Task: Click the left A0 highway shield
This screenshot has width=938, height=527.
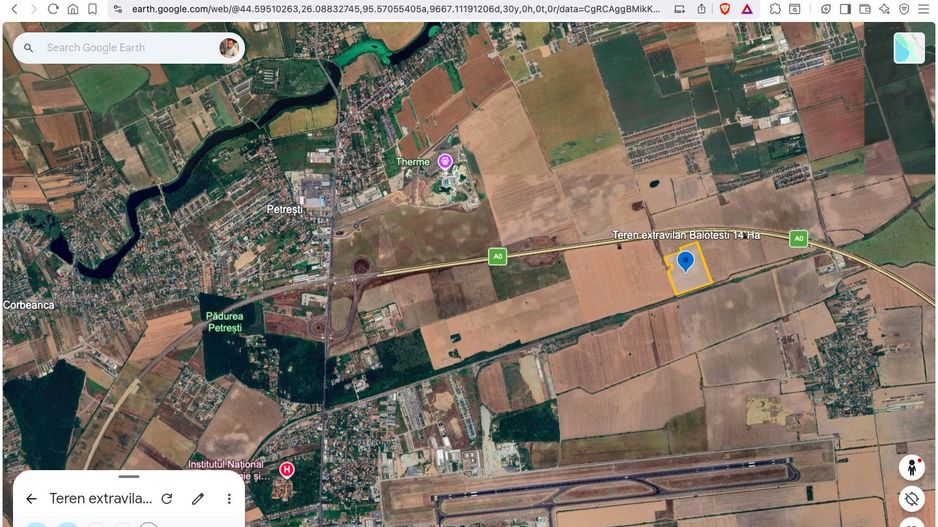Action: point(497,257)
